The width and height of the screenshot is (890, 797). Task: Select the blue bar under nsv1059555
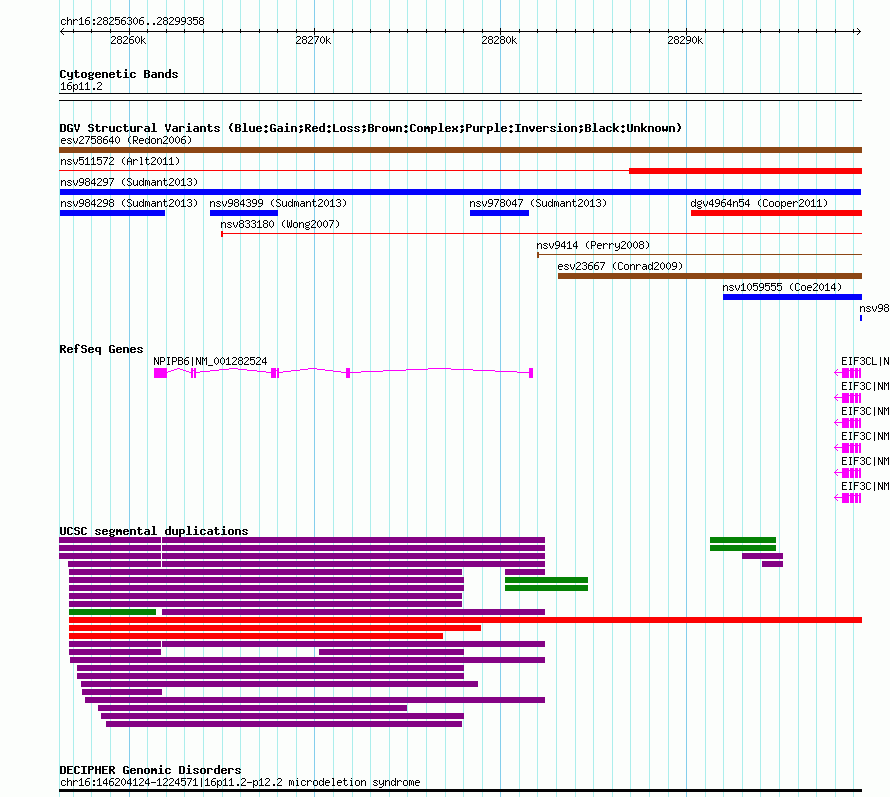(x=792, y=297)
